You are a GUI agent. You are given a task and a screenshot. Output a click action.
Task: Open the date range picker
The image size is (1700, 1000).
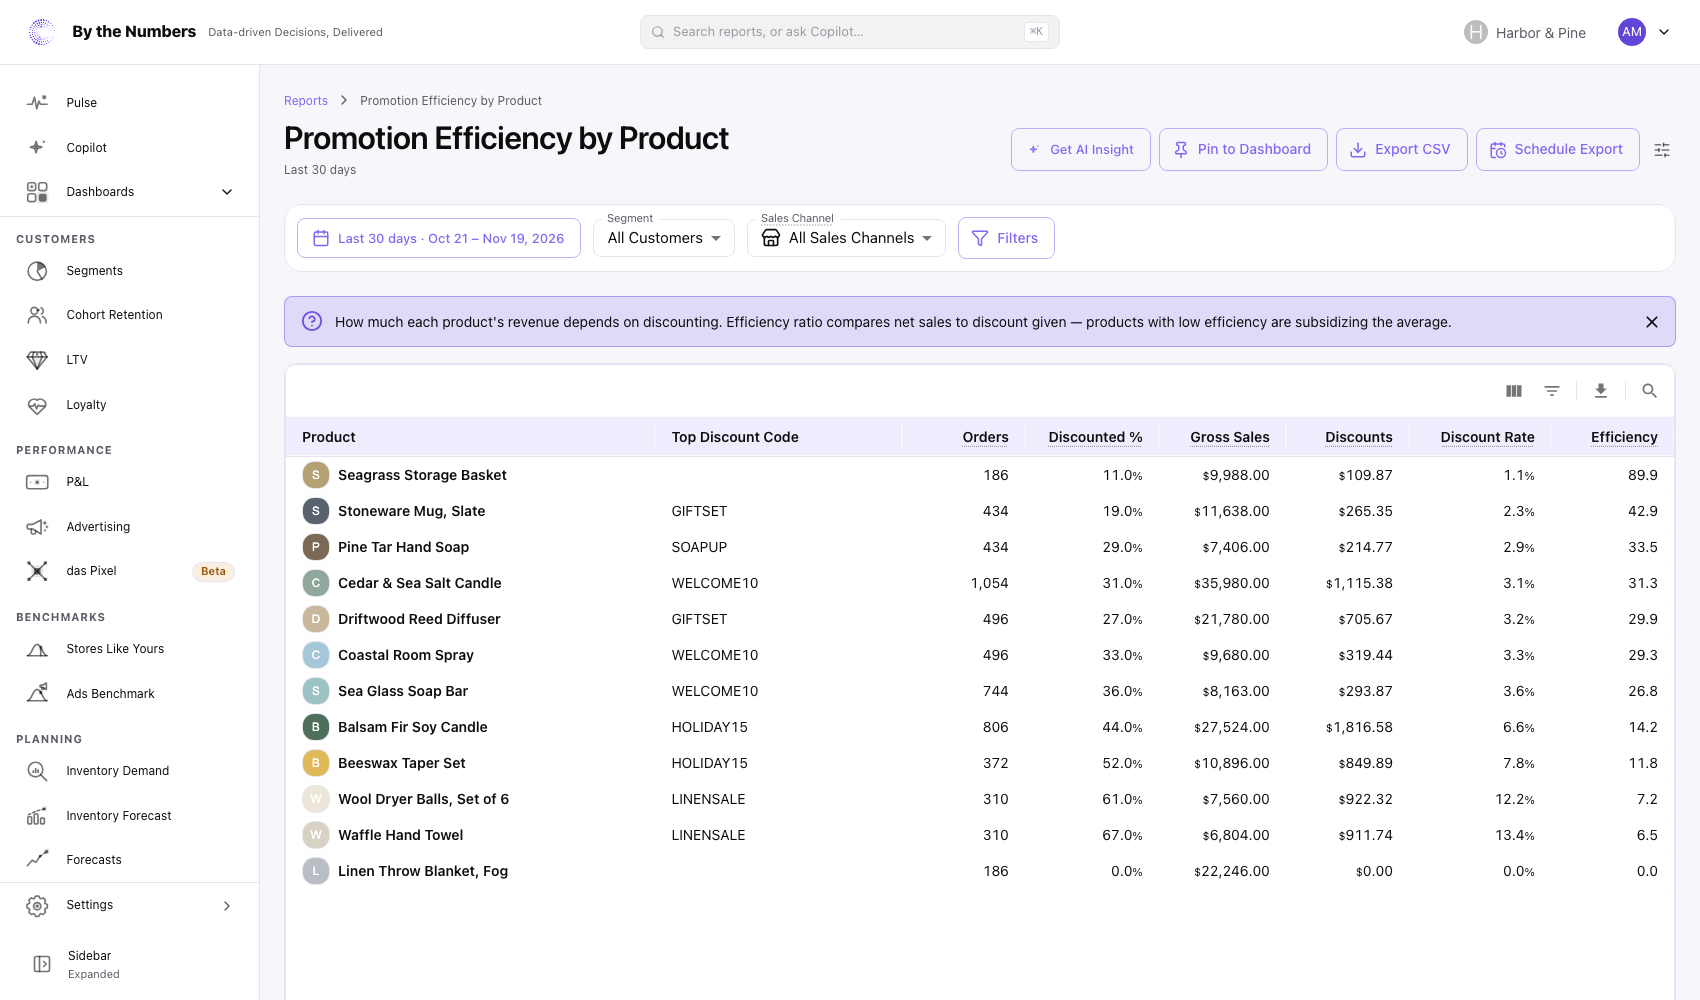pos(439,238)
